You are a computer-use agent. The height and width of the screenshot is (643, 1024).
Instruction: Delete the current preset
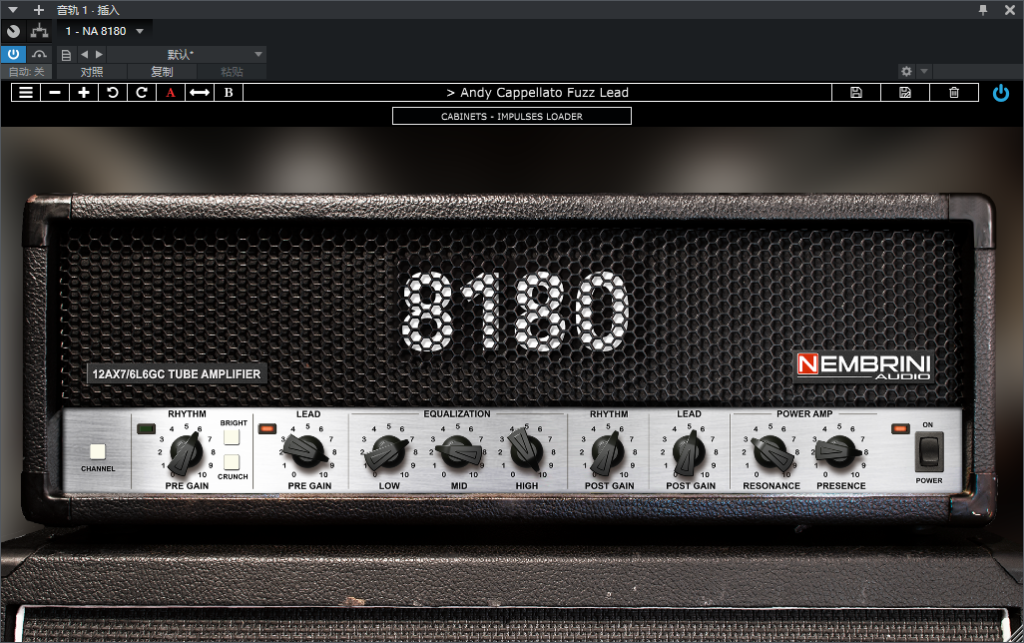(954, 93)
